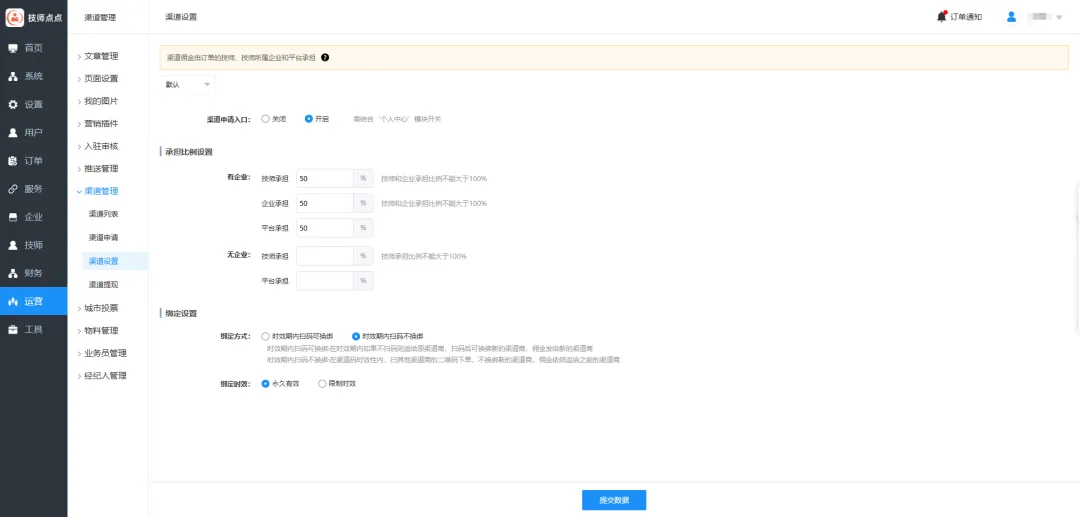The width and height of the screenshot is (1080, 517).
Task: Collapse the 渠道管理 menu group
Action: [x=100, y=191]
